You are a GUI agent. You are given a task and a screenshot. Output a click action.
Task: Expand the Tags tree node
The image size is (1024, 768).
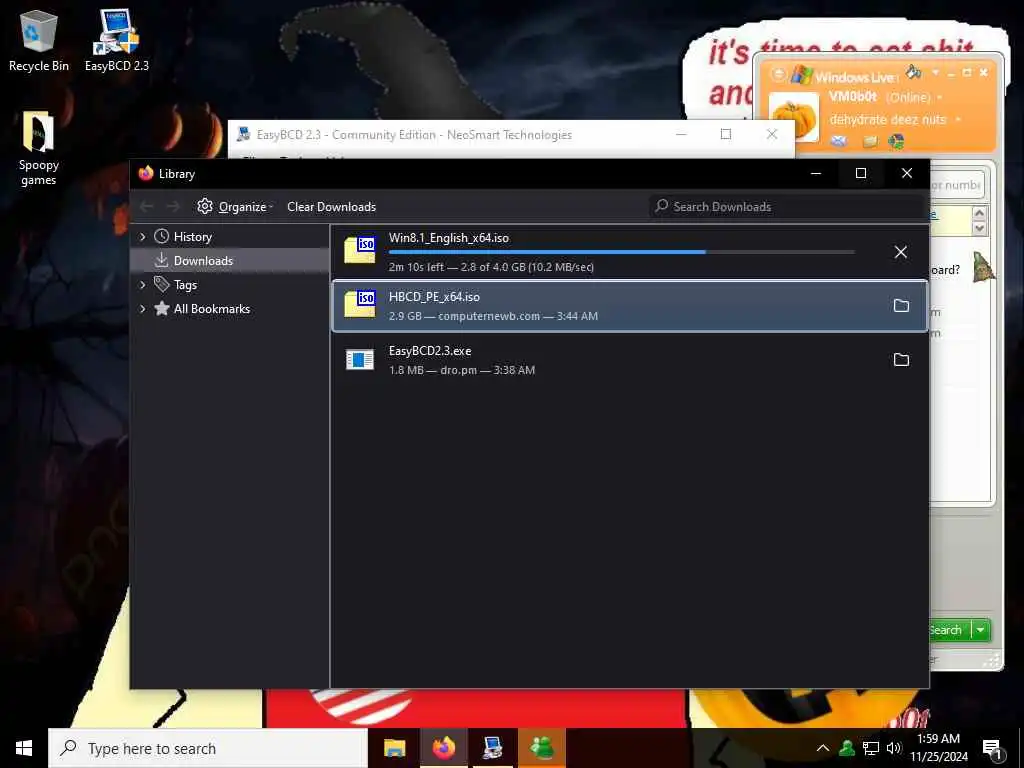pos(142,285)
